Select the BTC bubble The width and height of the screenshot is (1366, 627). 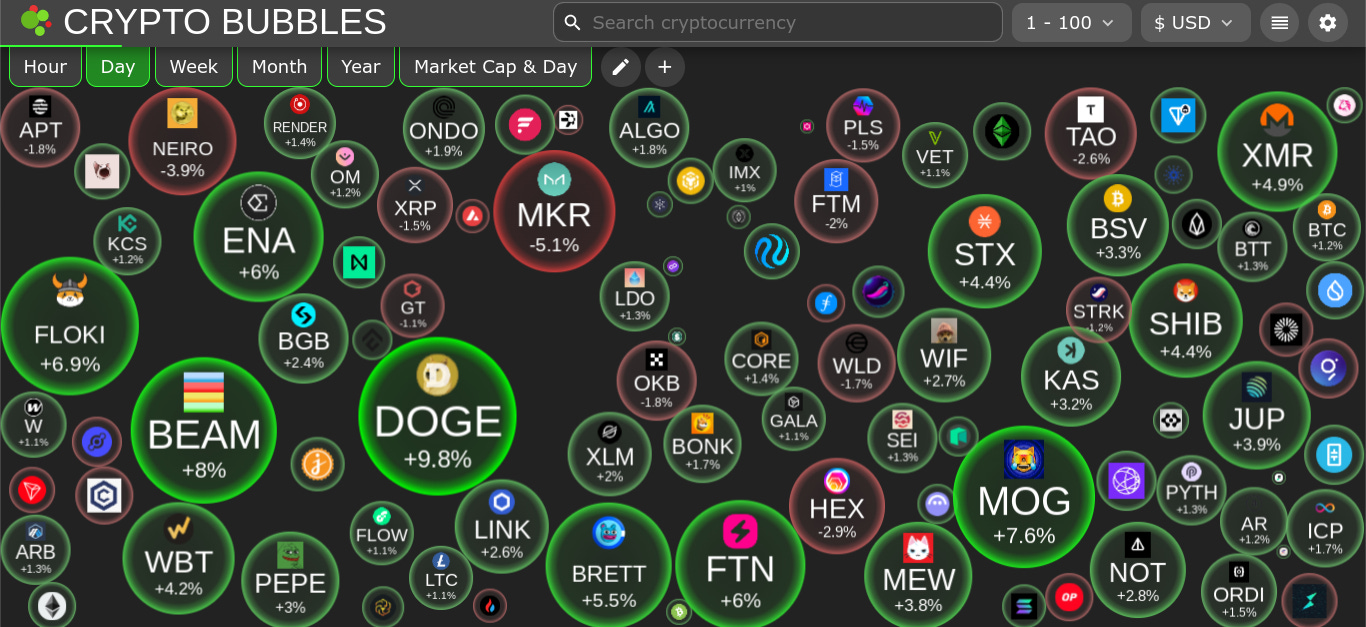click(1327, 227)
